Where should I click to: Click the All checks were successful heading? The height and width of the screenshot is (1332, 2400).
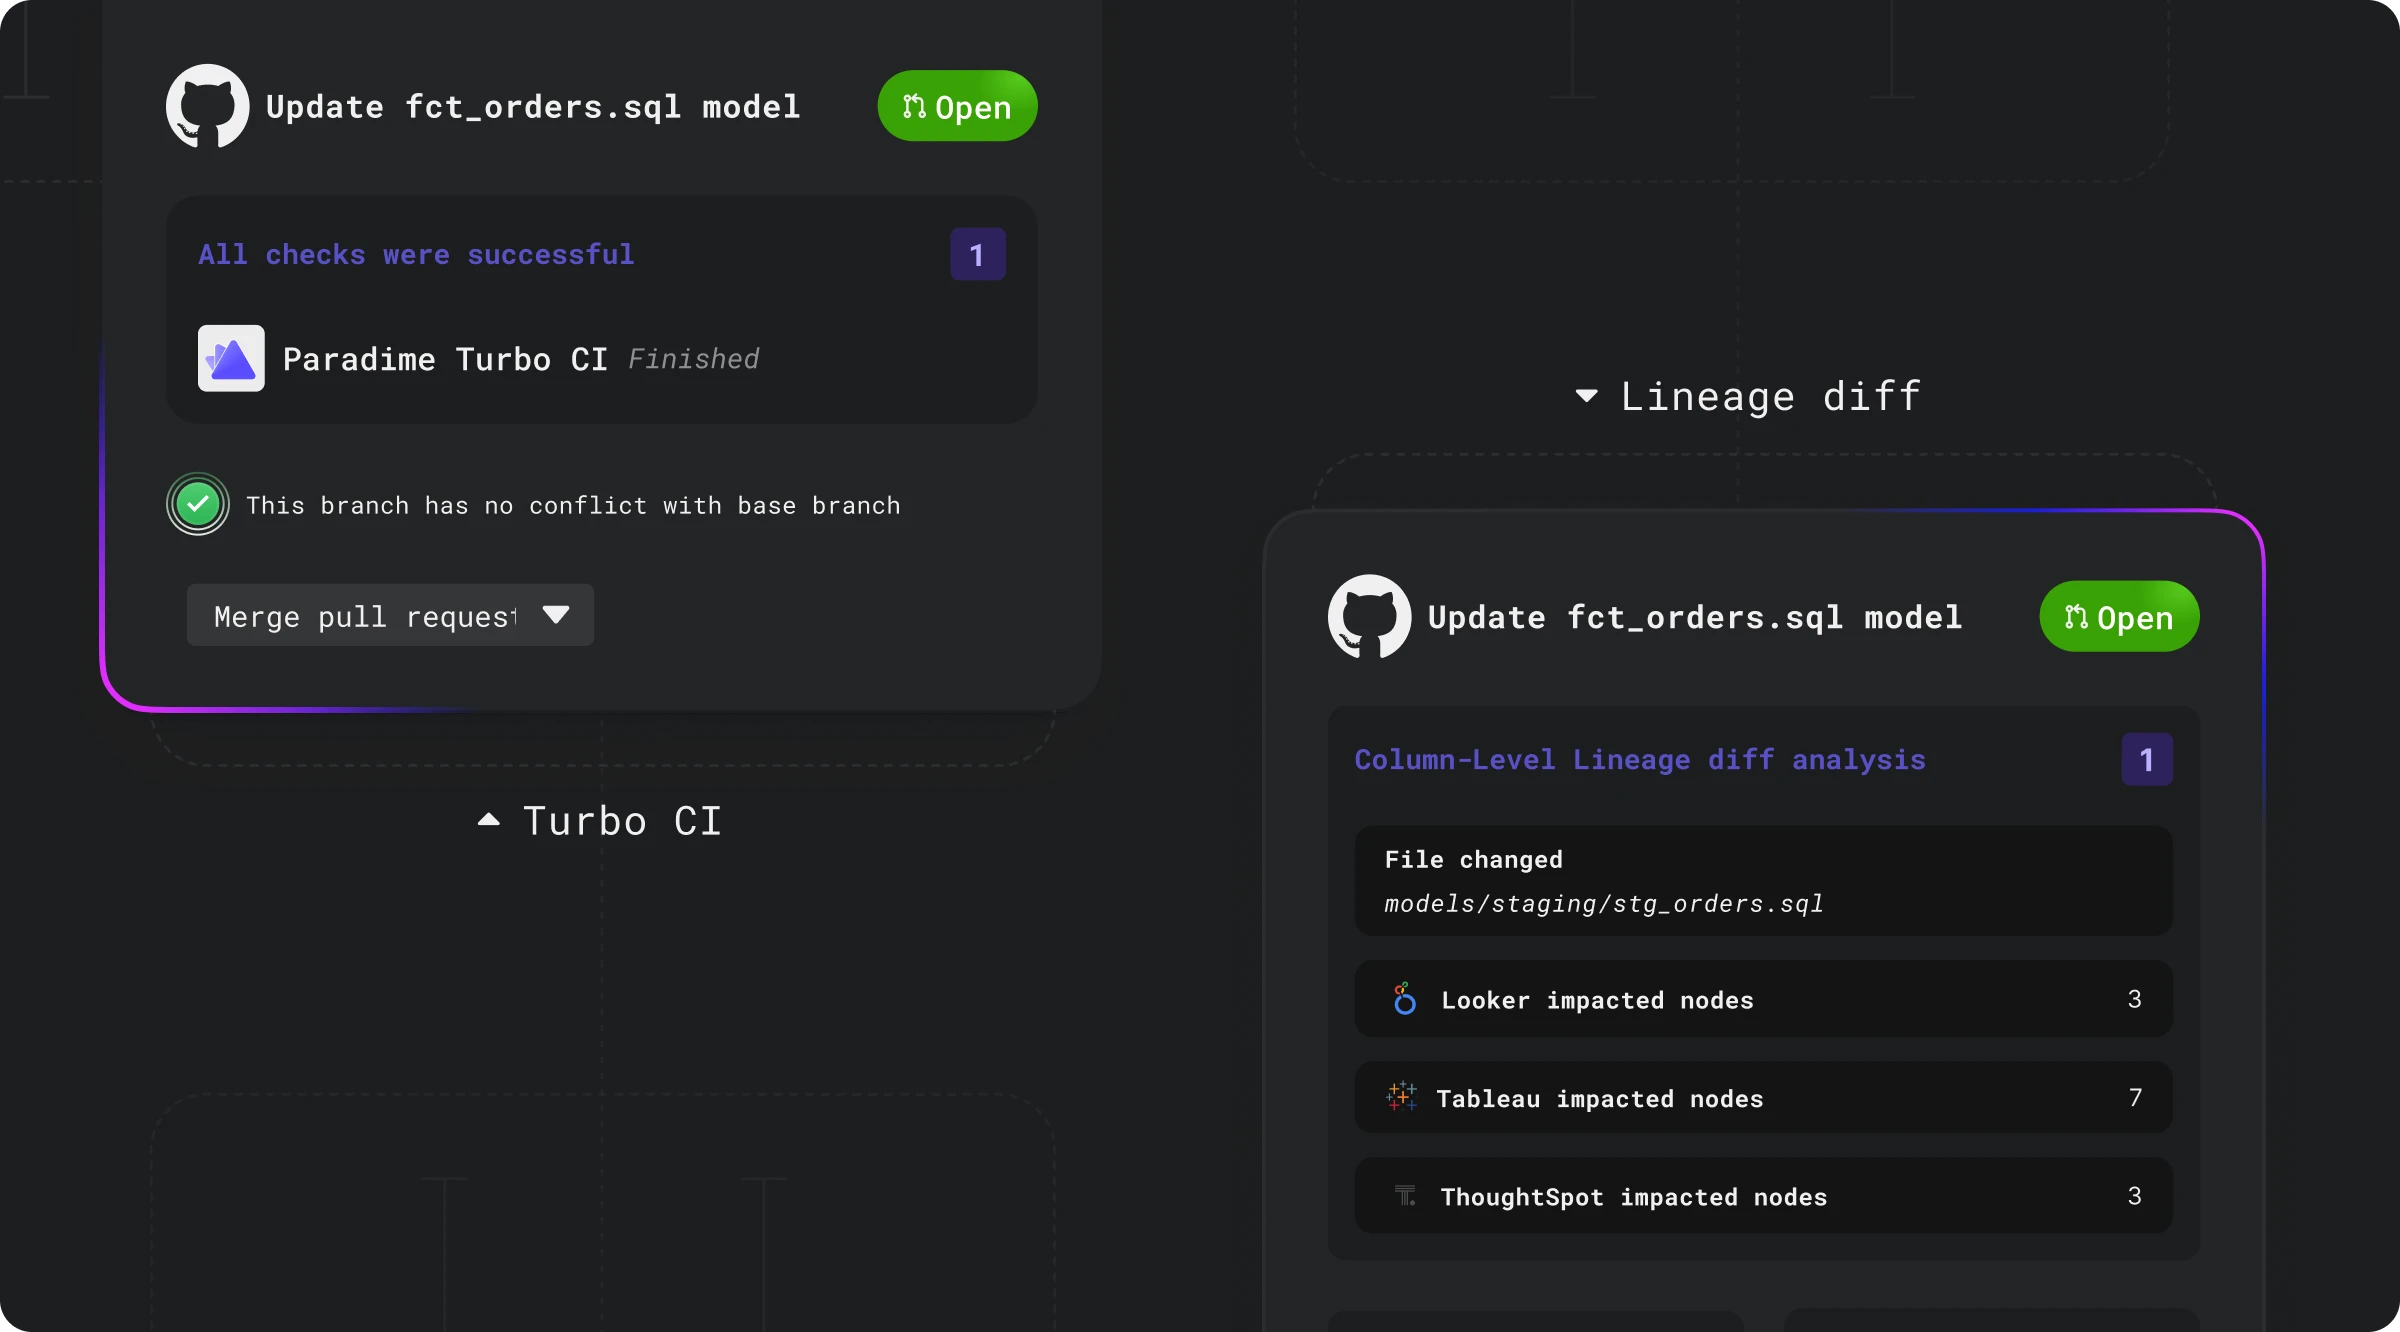[x=416, y=255]
